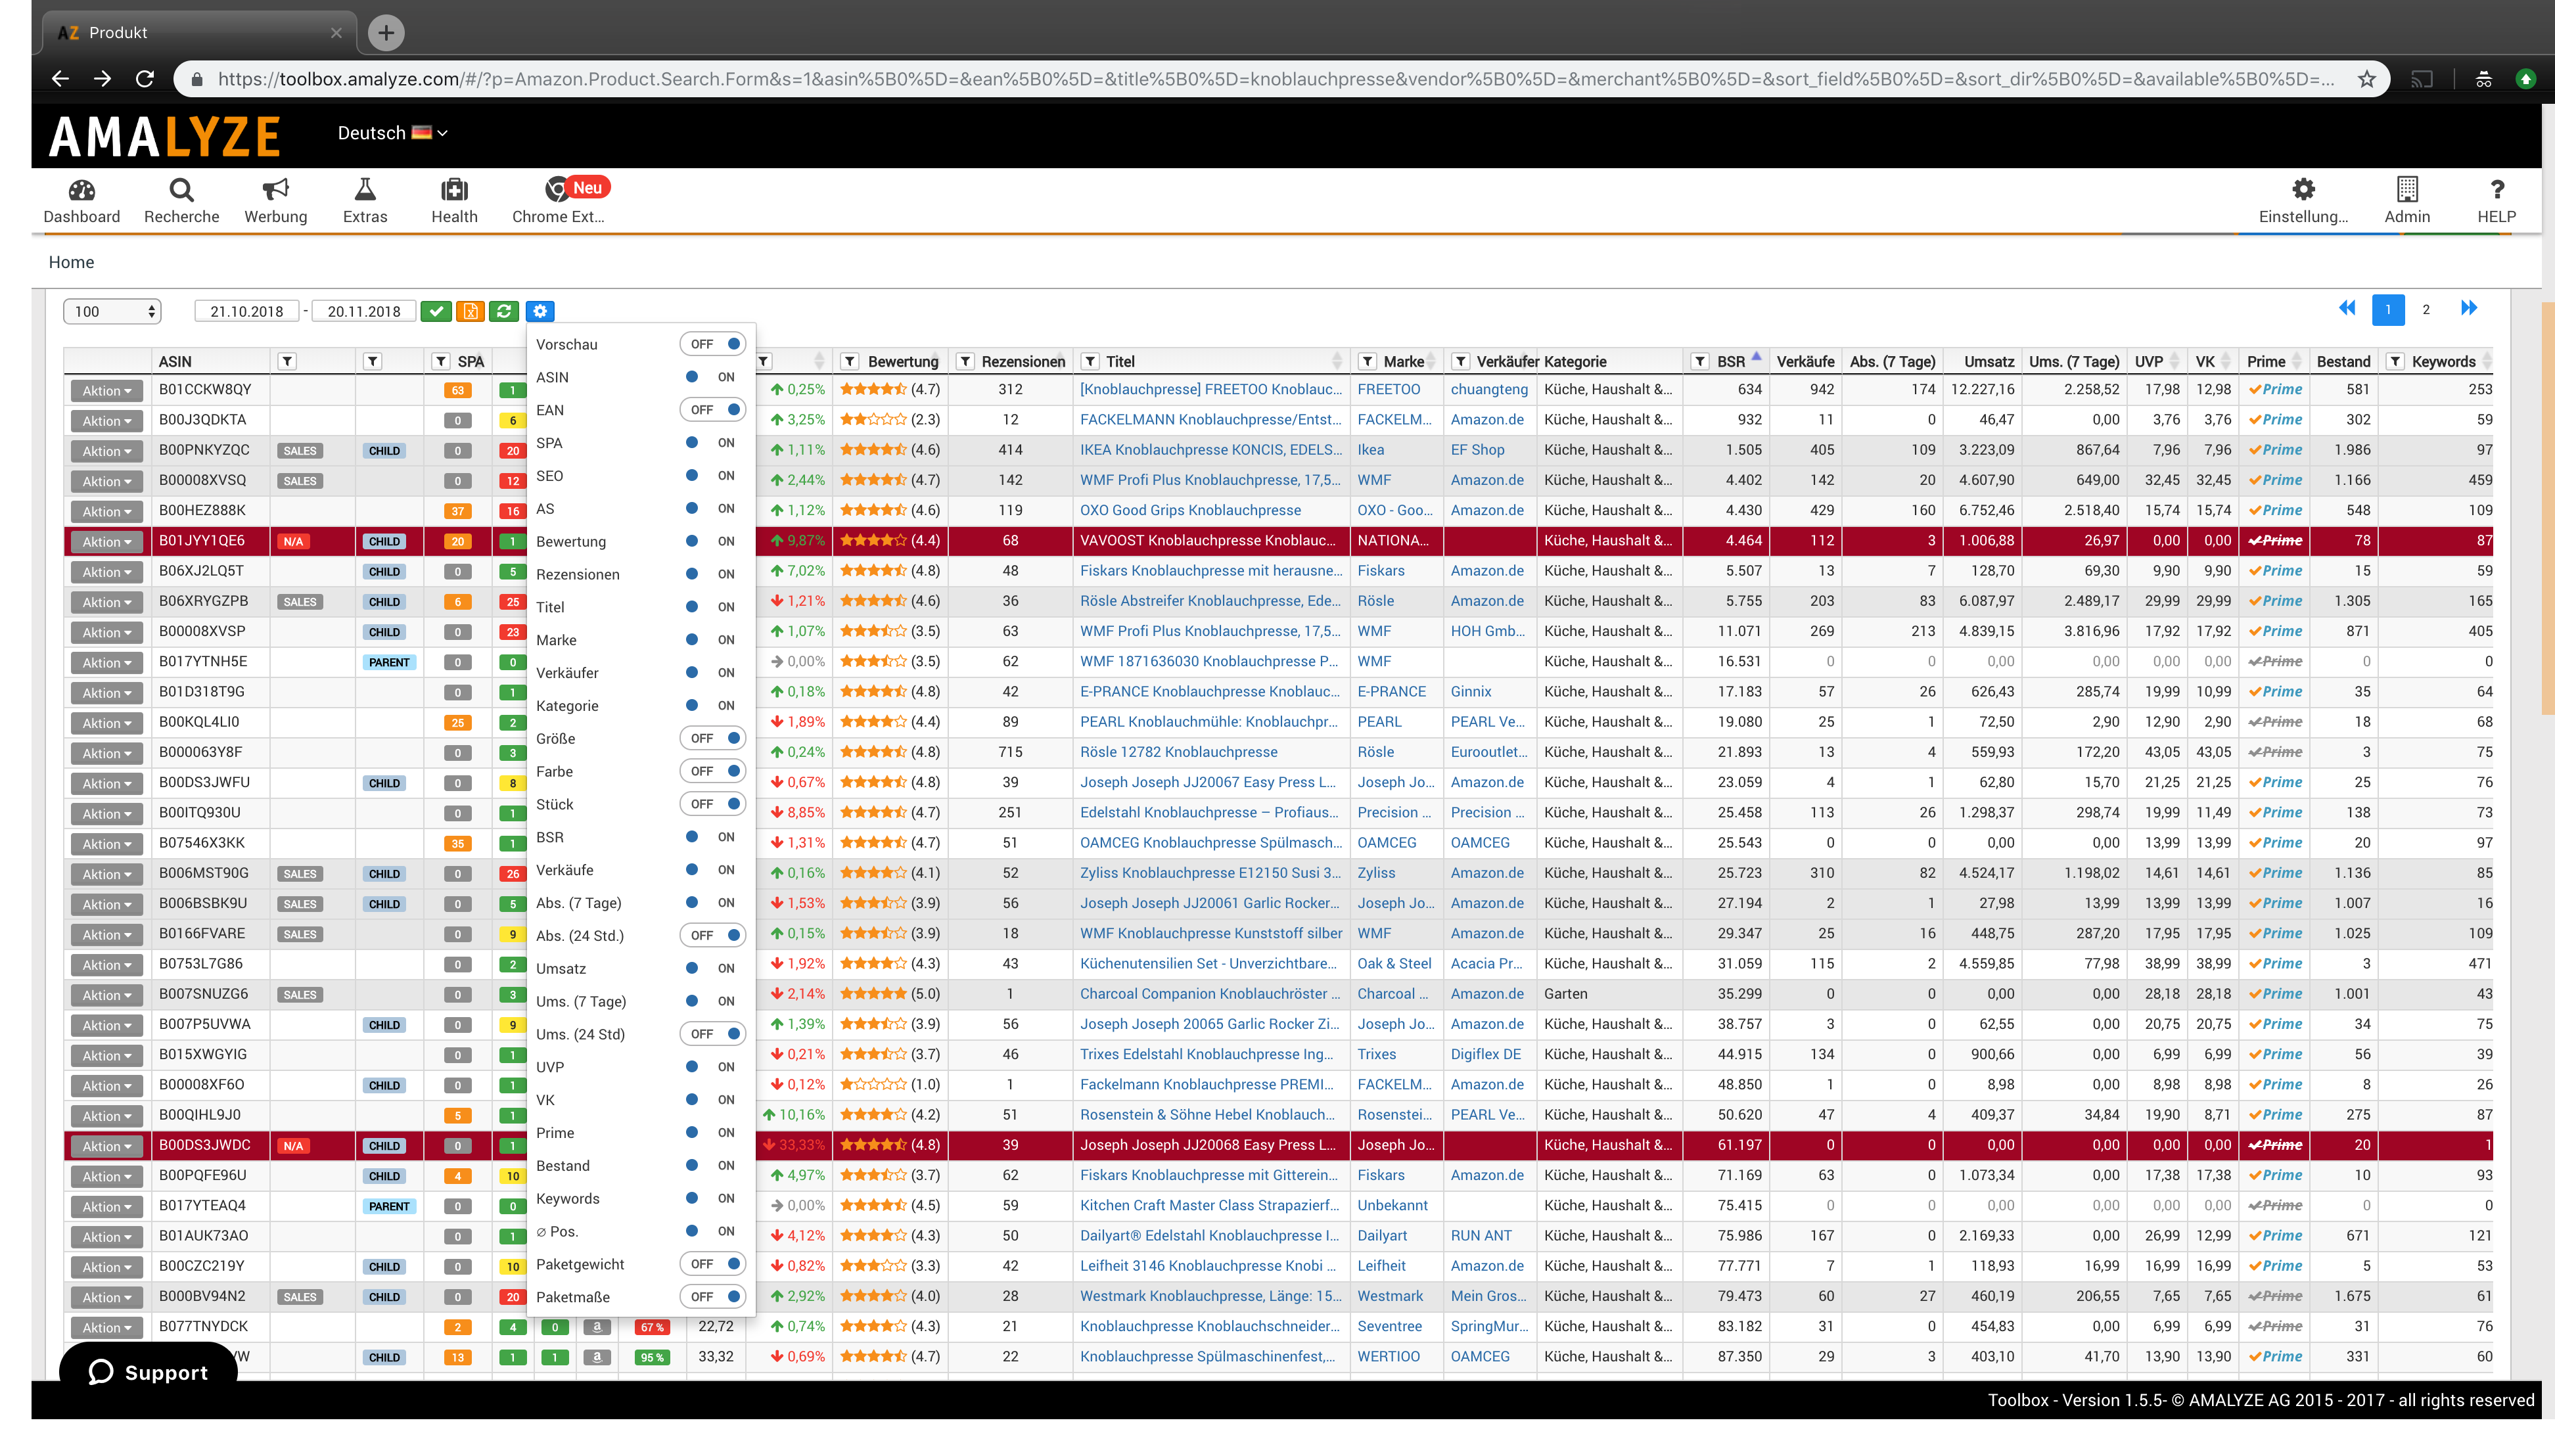The image size is (2555, 1456).
Task: Bookmark this page with star icon
Action: (x=2366, y=79)
